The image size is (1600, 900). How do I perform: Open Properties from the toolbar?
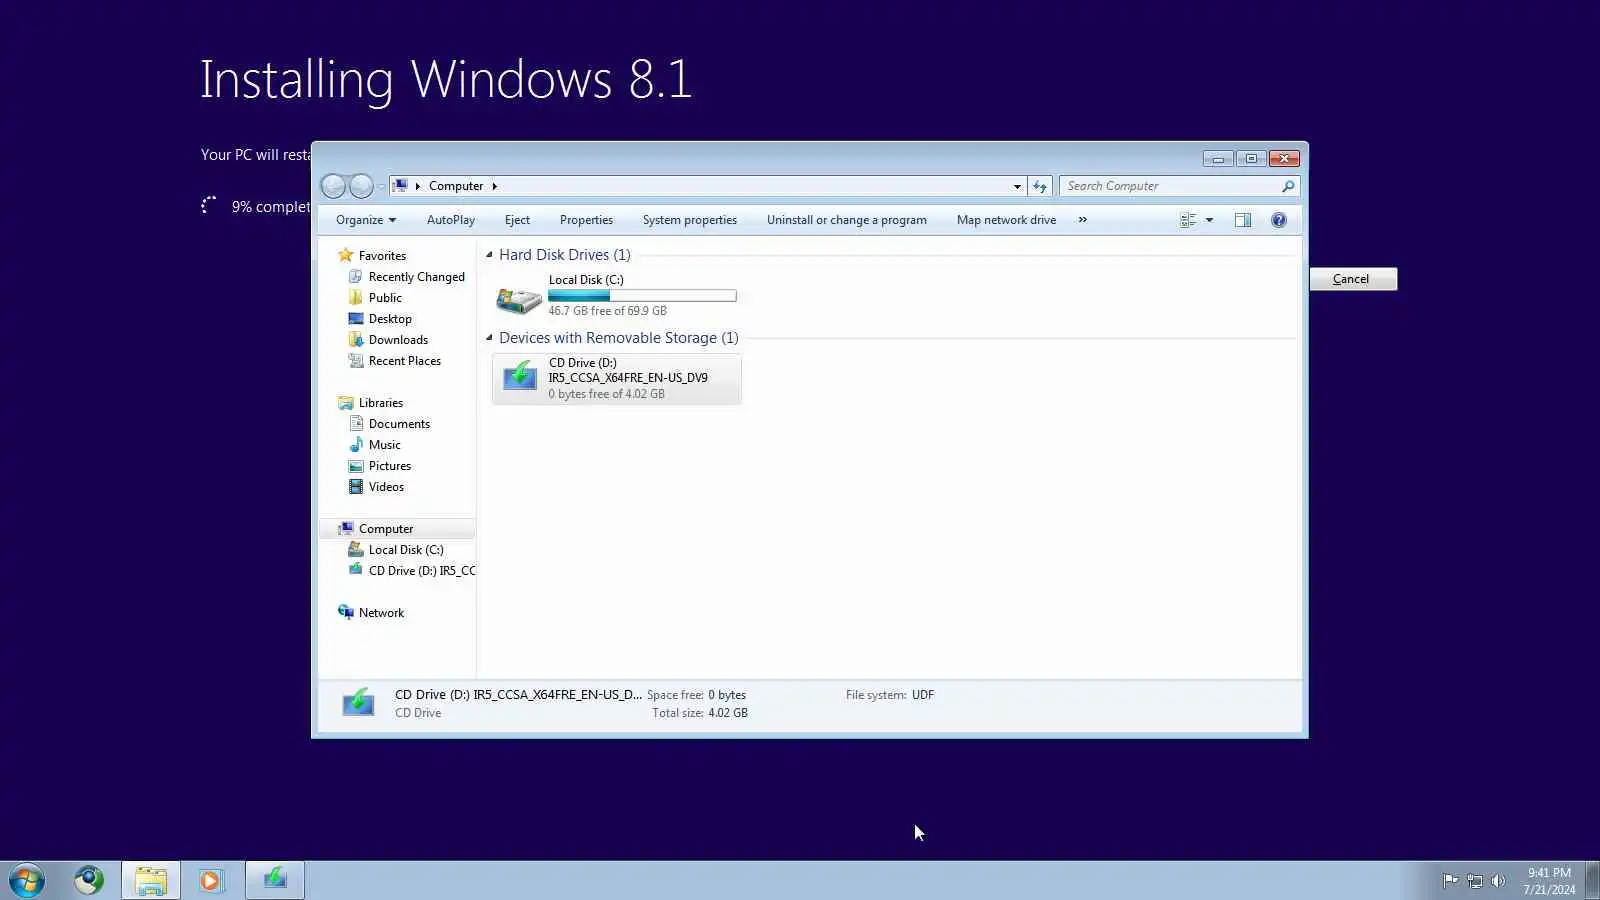pyautogui.click(x=586, y=220)
